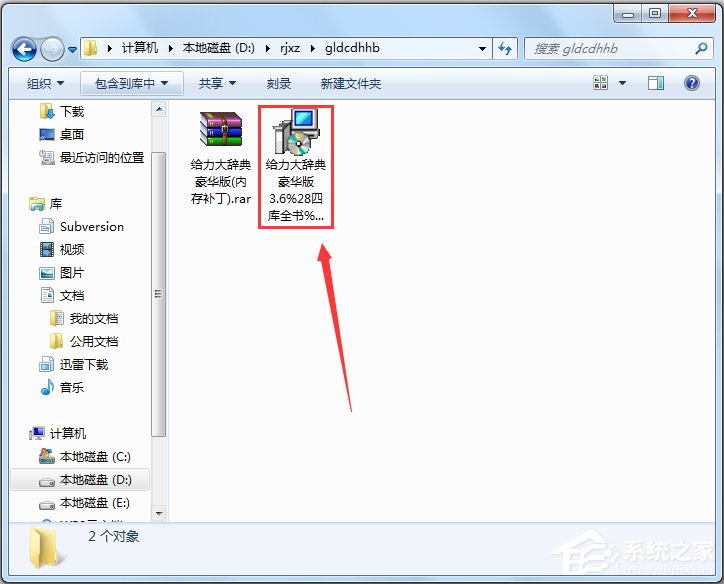Click the 最近访问的位置 icon
Screen dimensions: 724x584
(x=47, y=157)
